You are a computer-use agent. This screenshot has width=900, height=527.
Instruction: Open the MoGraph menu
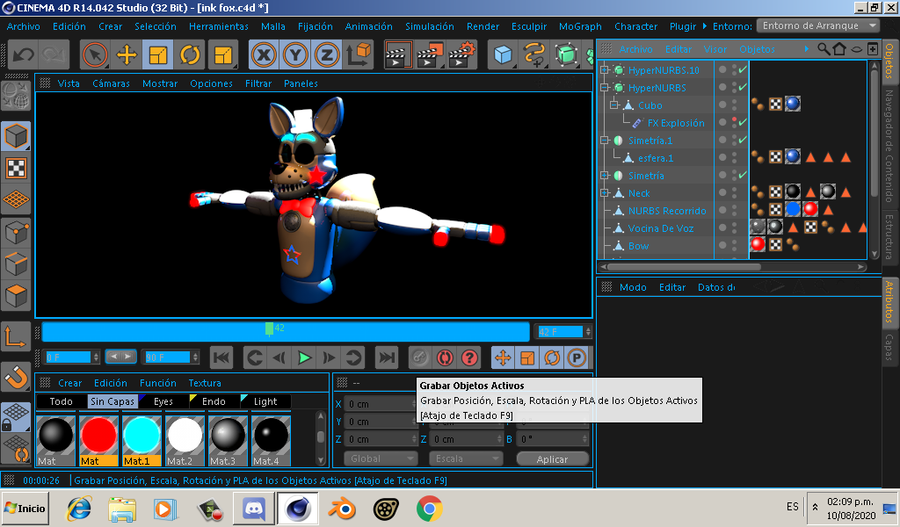point(580,26)
